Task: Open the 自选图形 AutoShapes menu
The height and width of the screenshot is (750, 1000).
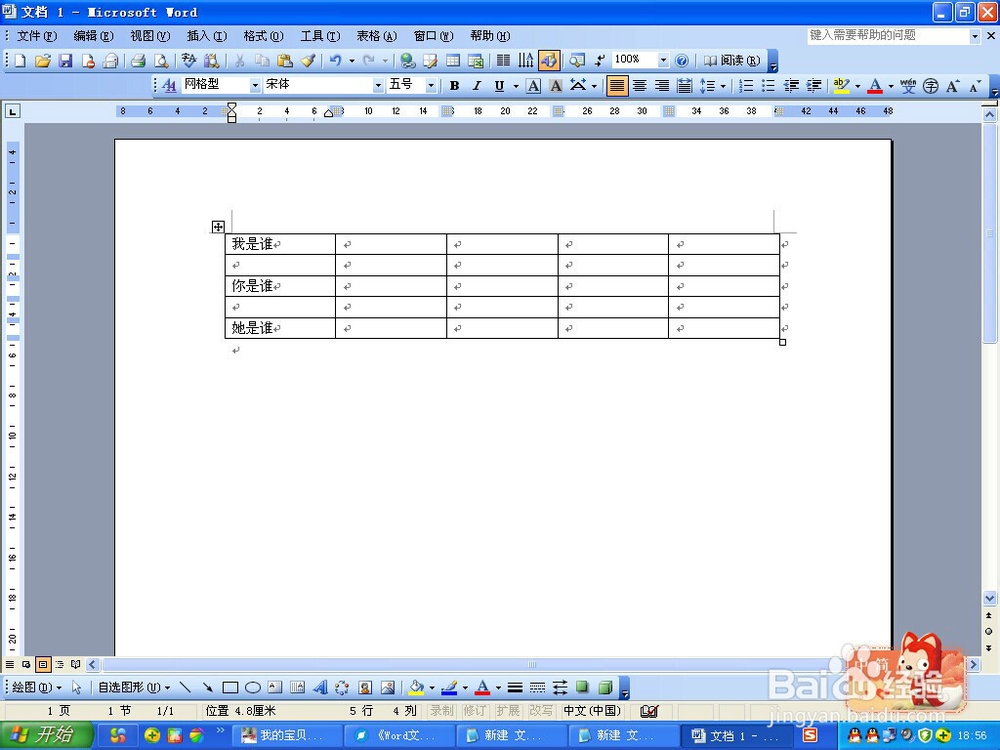Action: pos(134,688)
